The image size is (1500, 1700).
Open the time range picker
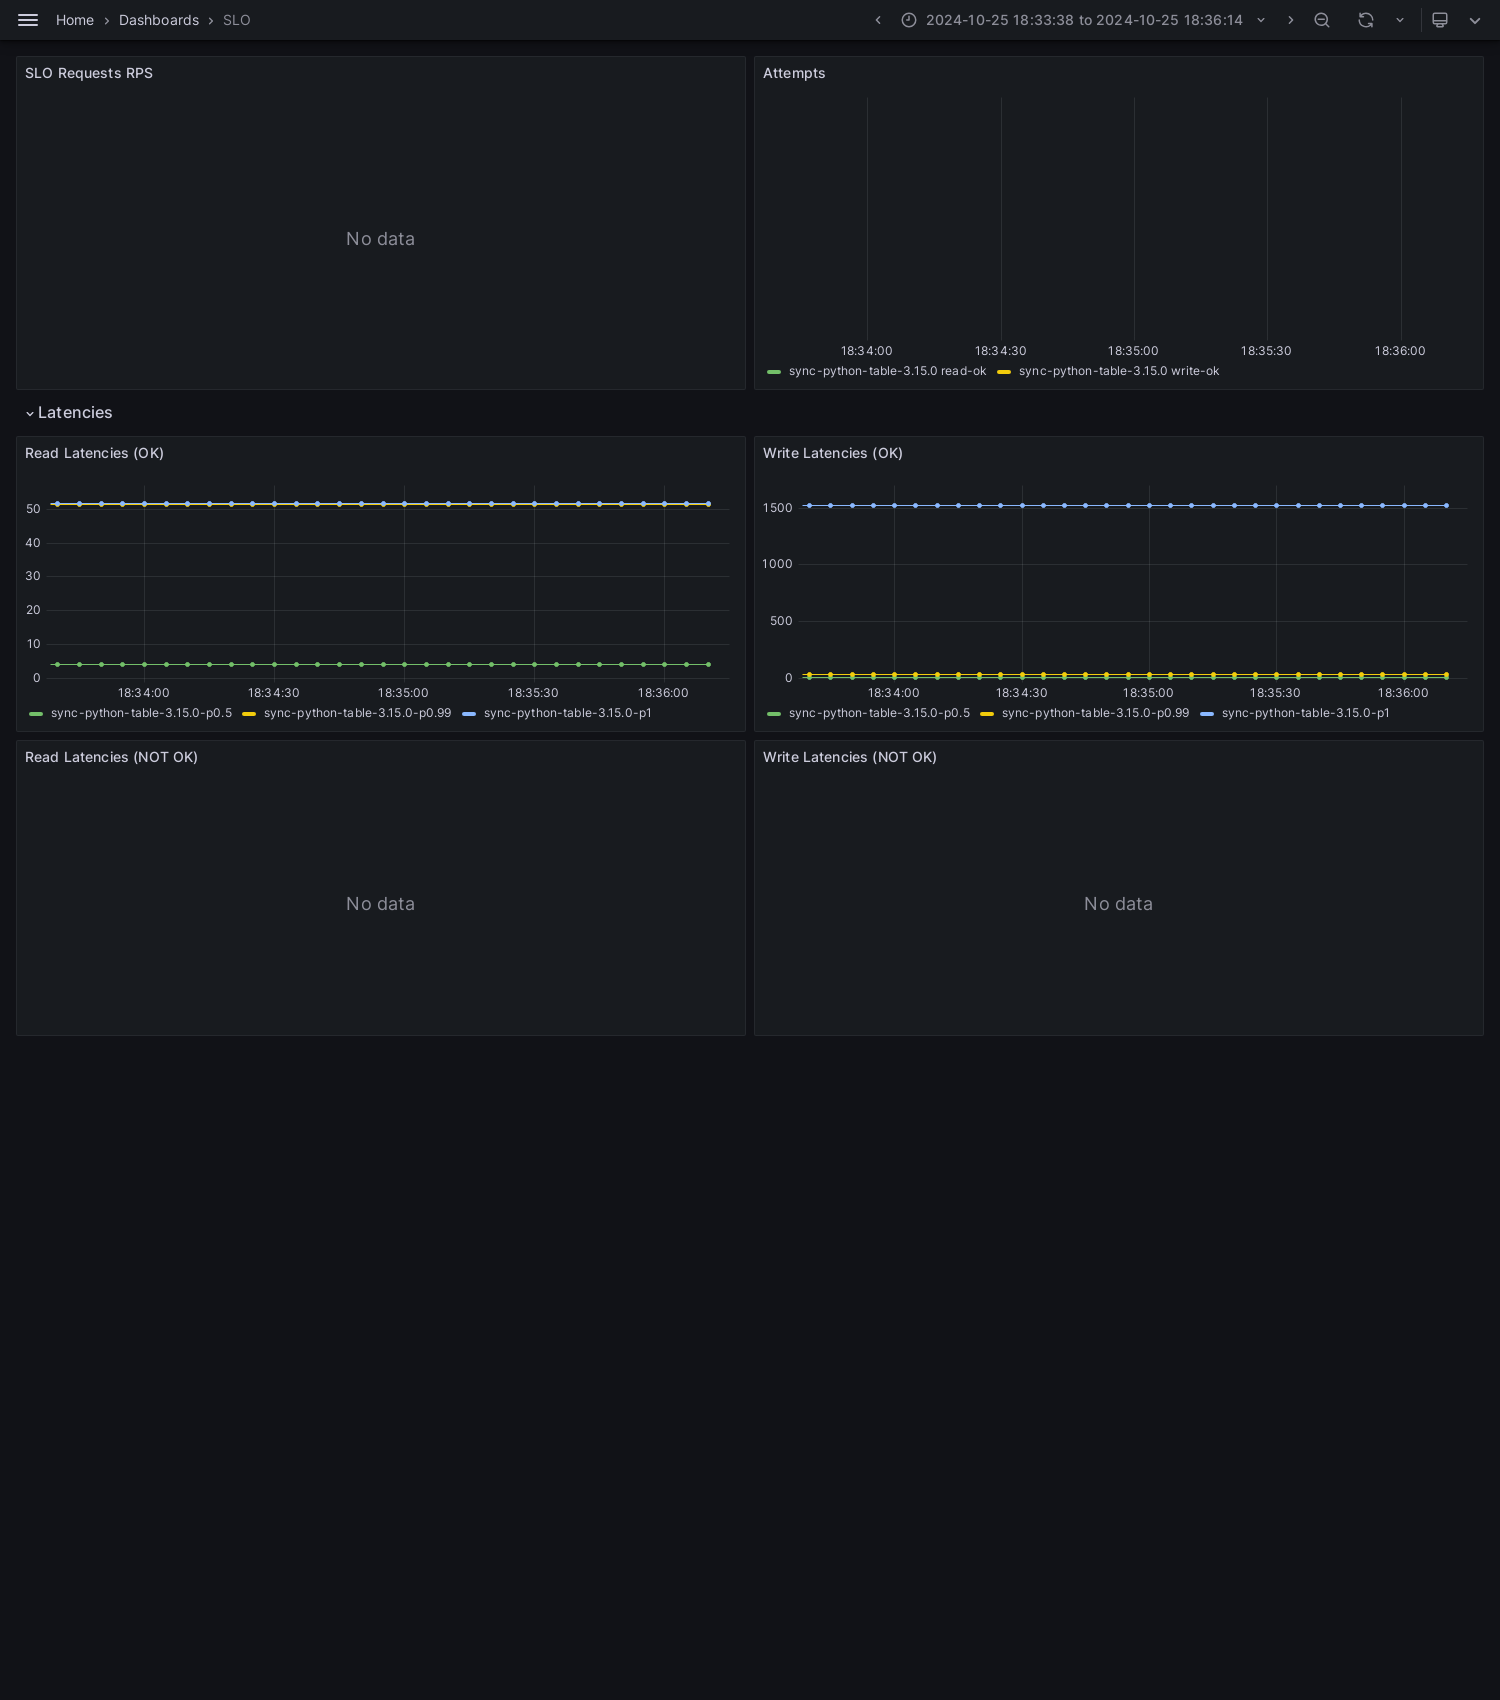pos(1084,20)
